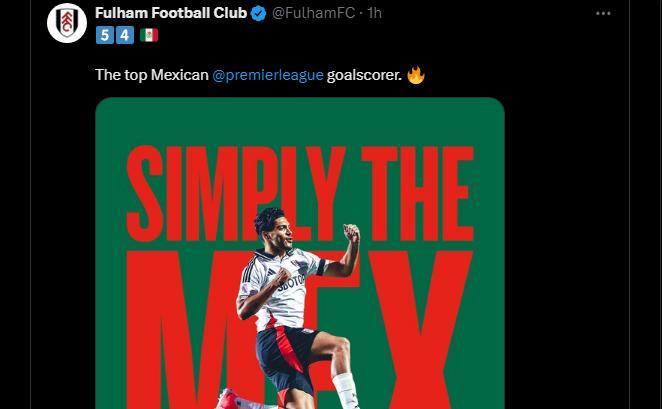Click the word "goalscorer." in the tweet
Image resolution: width=662 pixels, height=409 pixels.
coord(364,75)
